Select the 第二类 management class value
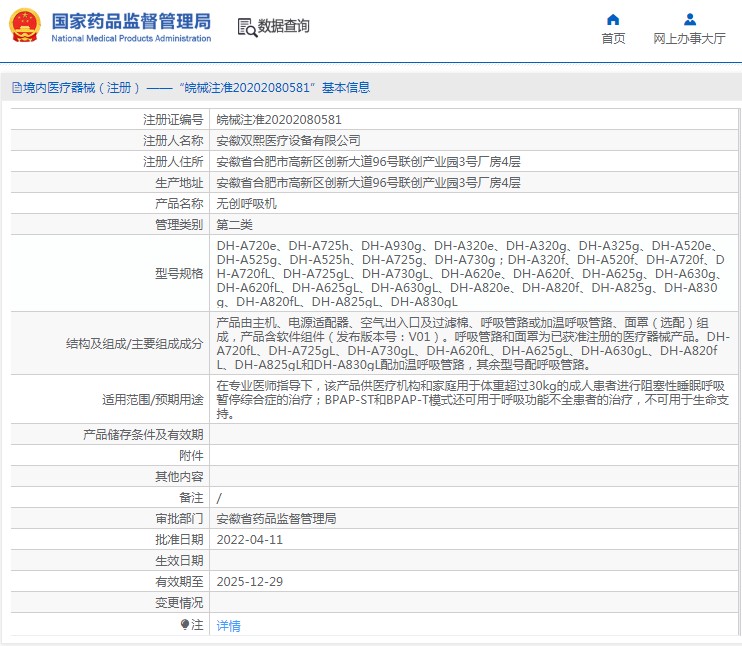 click(234, 225)
